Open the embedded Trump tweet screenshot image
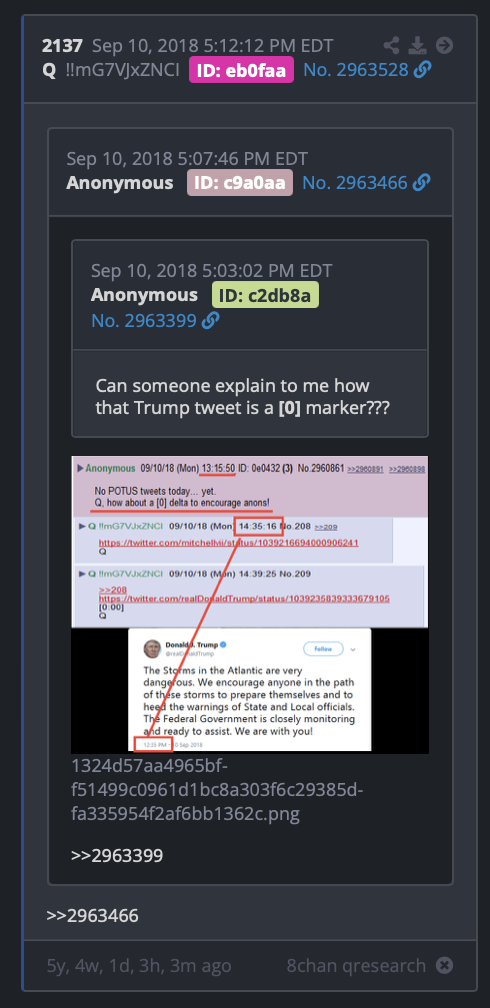490x1008 pixels. click(250, 604)
